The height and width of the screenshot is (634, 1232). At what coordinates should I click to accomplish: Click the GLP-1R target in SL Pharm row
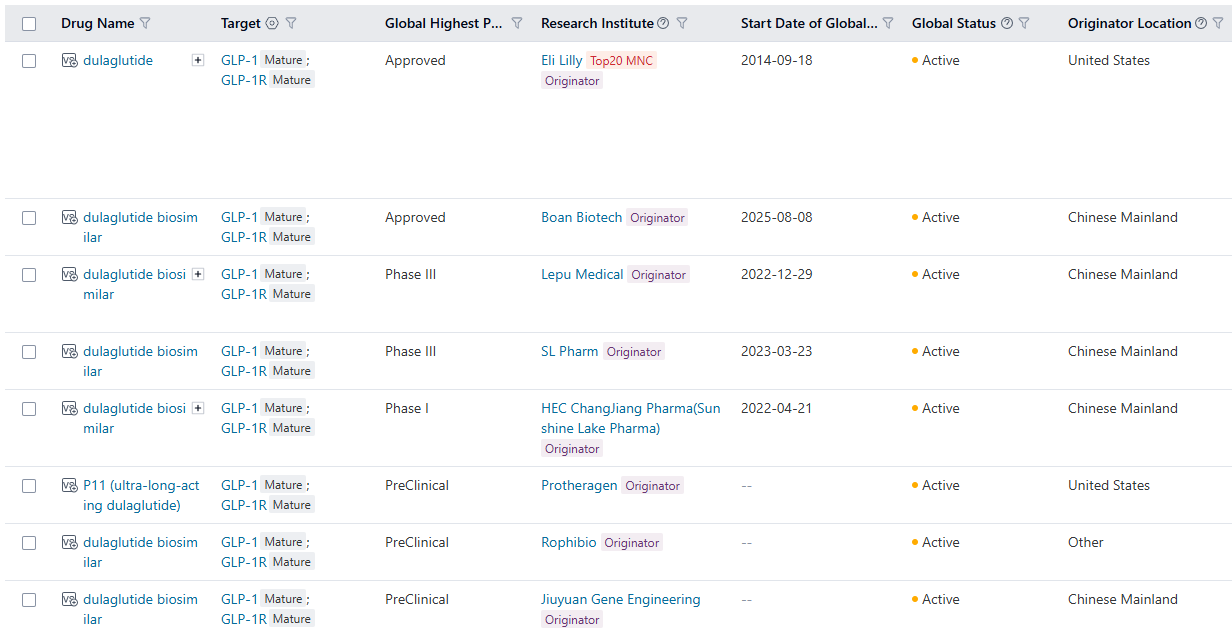tap(243, 371)
